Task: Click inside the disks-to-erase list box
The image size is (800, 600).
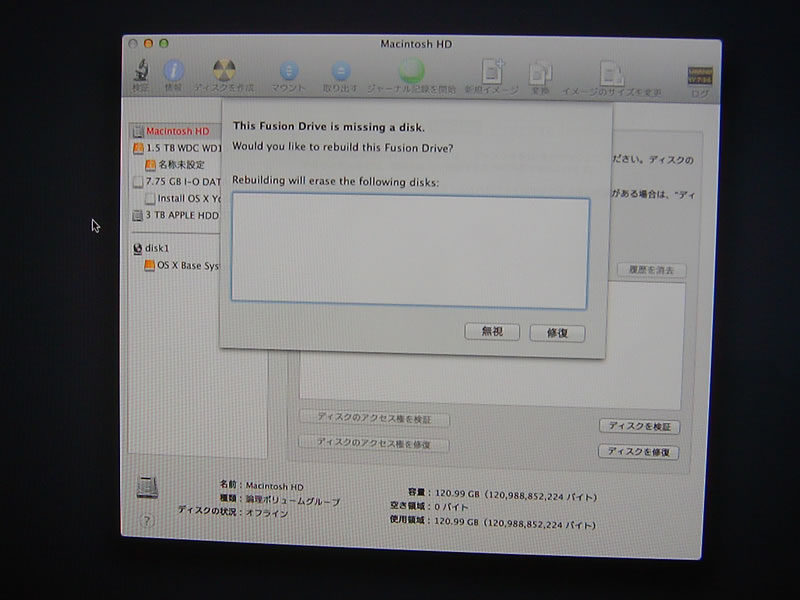Action: tap(410, 251)
